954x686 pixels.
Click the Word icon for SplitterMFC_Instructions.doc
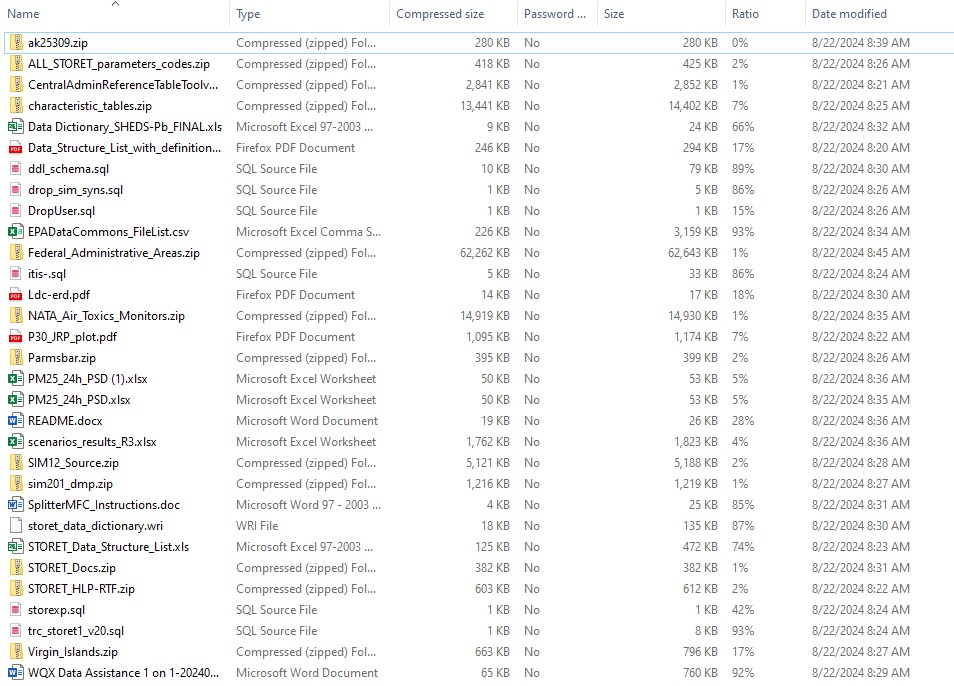[x=15, y=505]
